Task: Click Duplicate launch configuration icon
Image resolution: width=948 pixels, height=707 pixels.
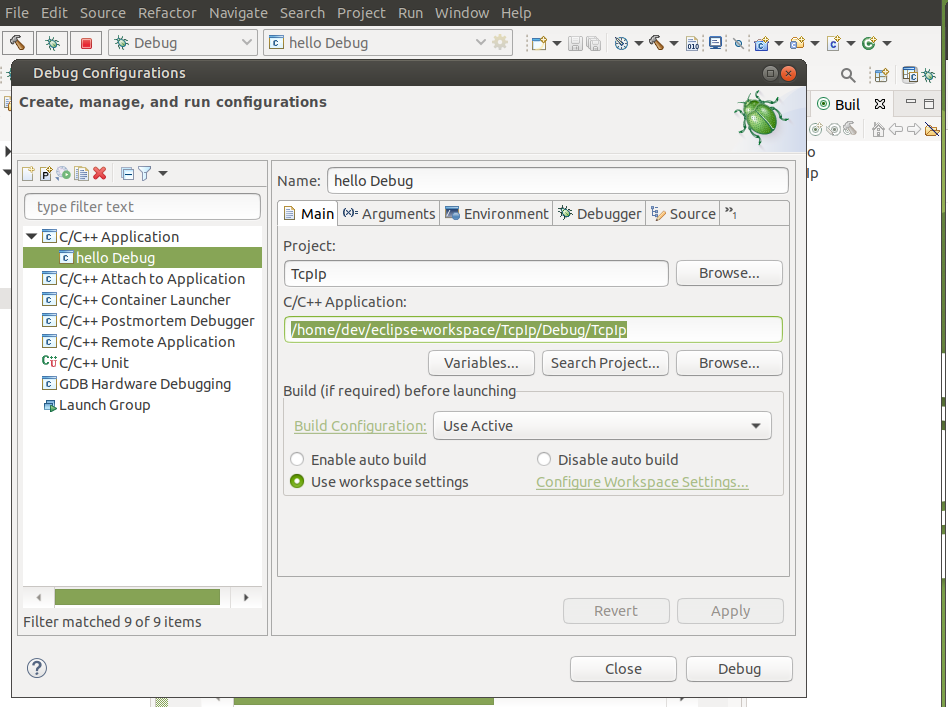Action: [81, 174]
